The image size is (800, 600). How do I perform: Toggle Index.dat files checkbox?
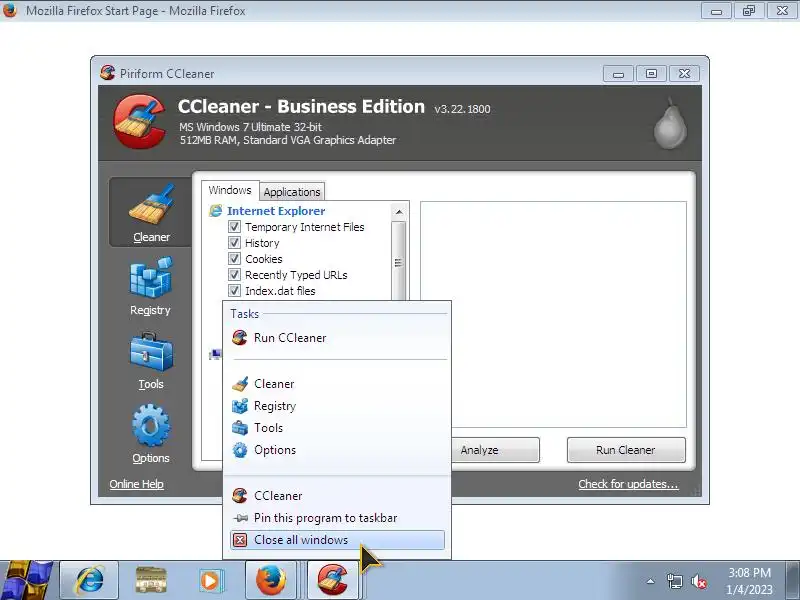234,291
